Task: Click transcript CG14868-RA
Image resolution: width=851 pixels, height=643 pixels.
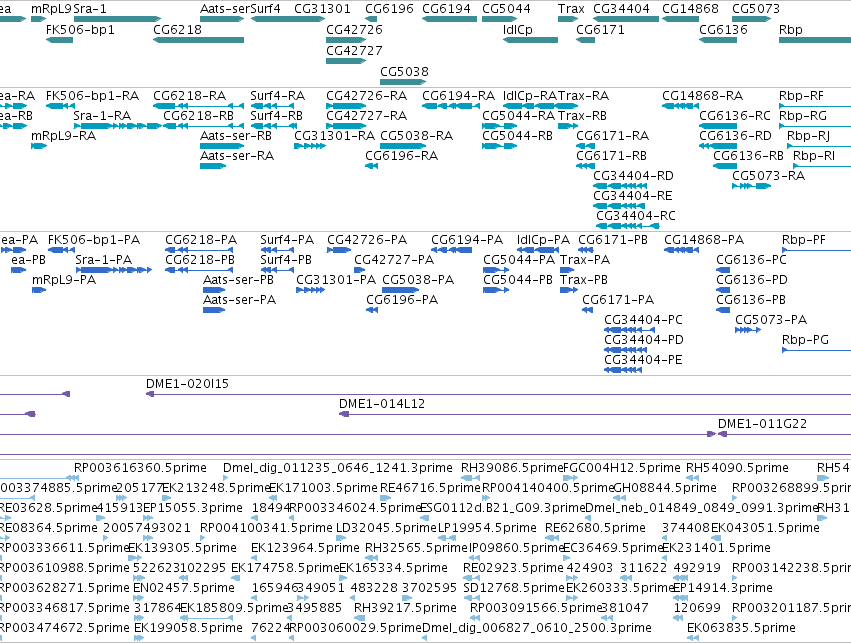Action: [702, 96]
